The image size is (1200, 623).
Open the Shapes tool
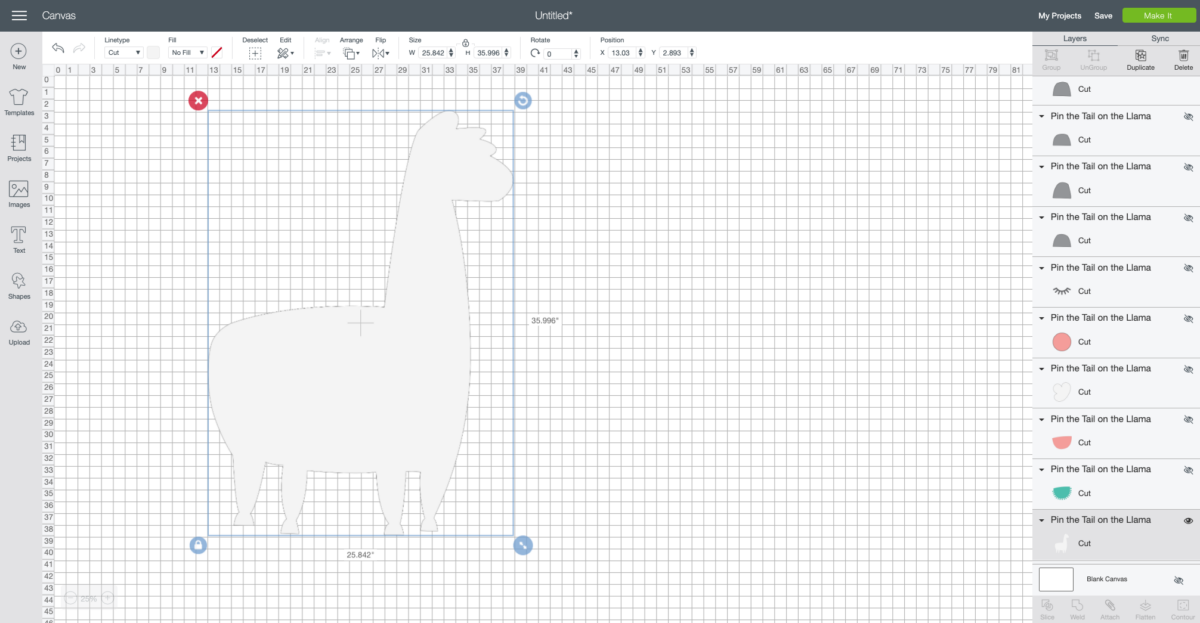coord(18,281)
